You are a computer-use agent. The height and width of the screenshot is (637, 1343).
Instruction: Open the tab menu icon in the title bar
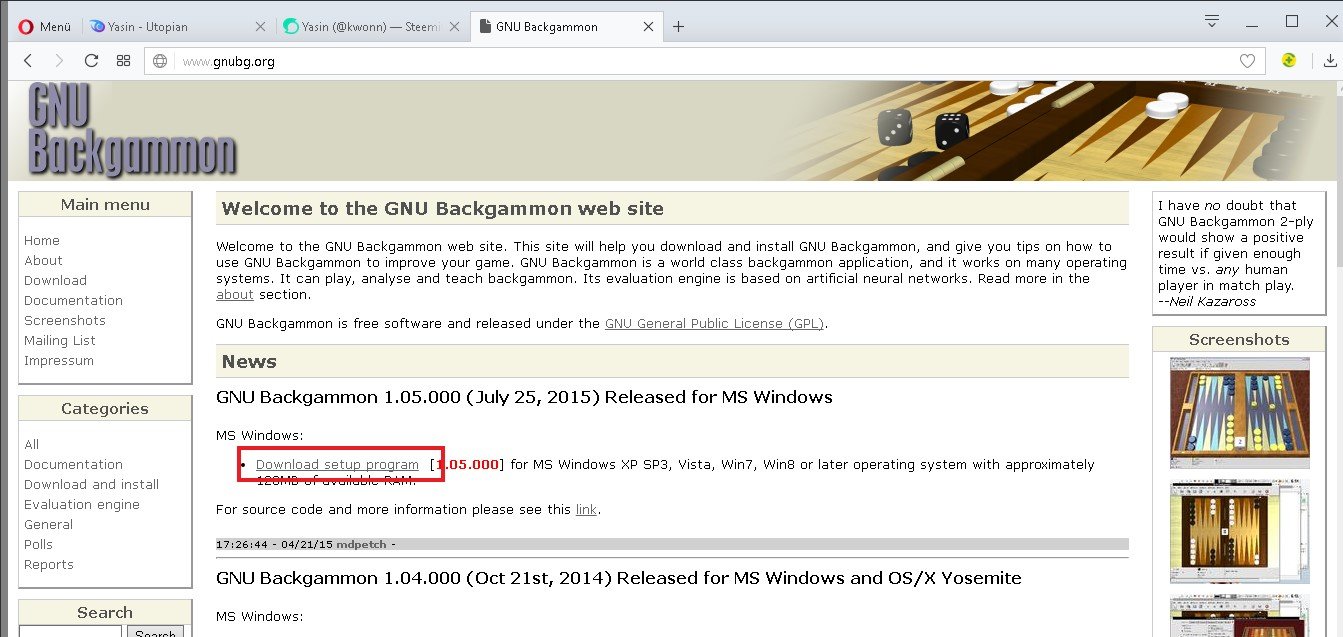1212,20
